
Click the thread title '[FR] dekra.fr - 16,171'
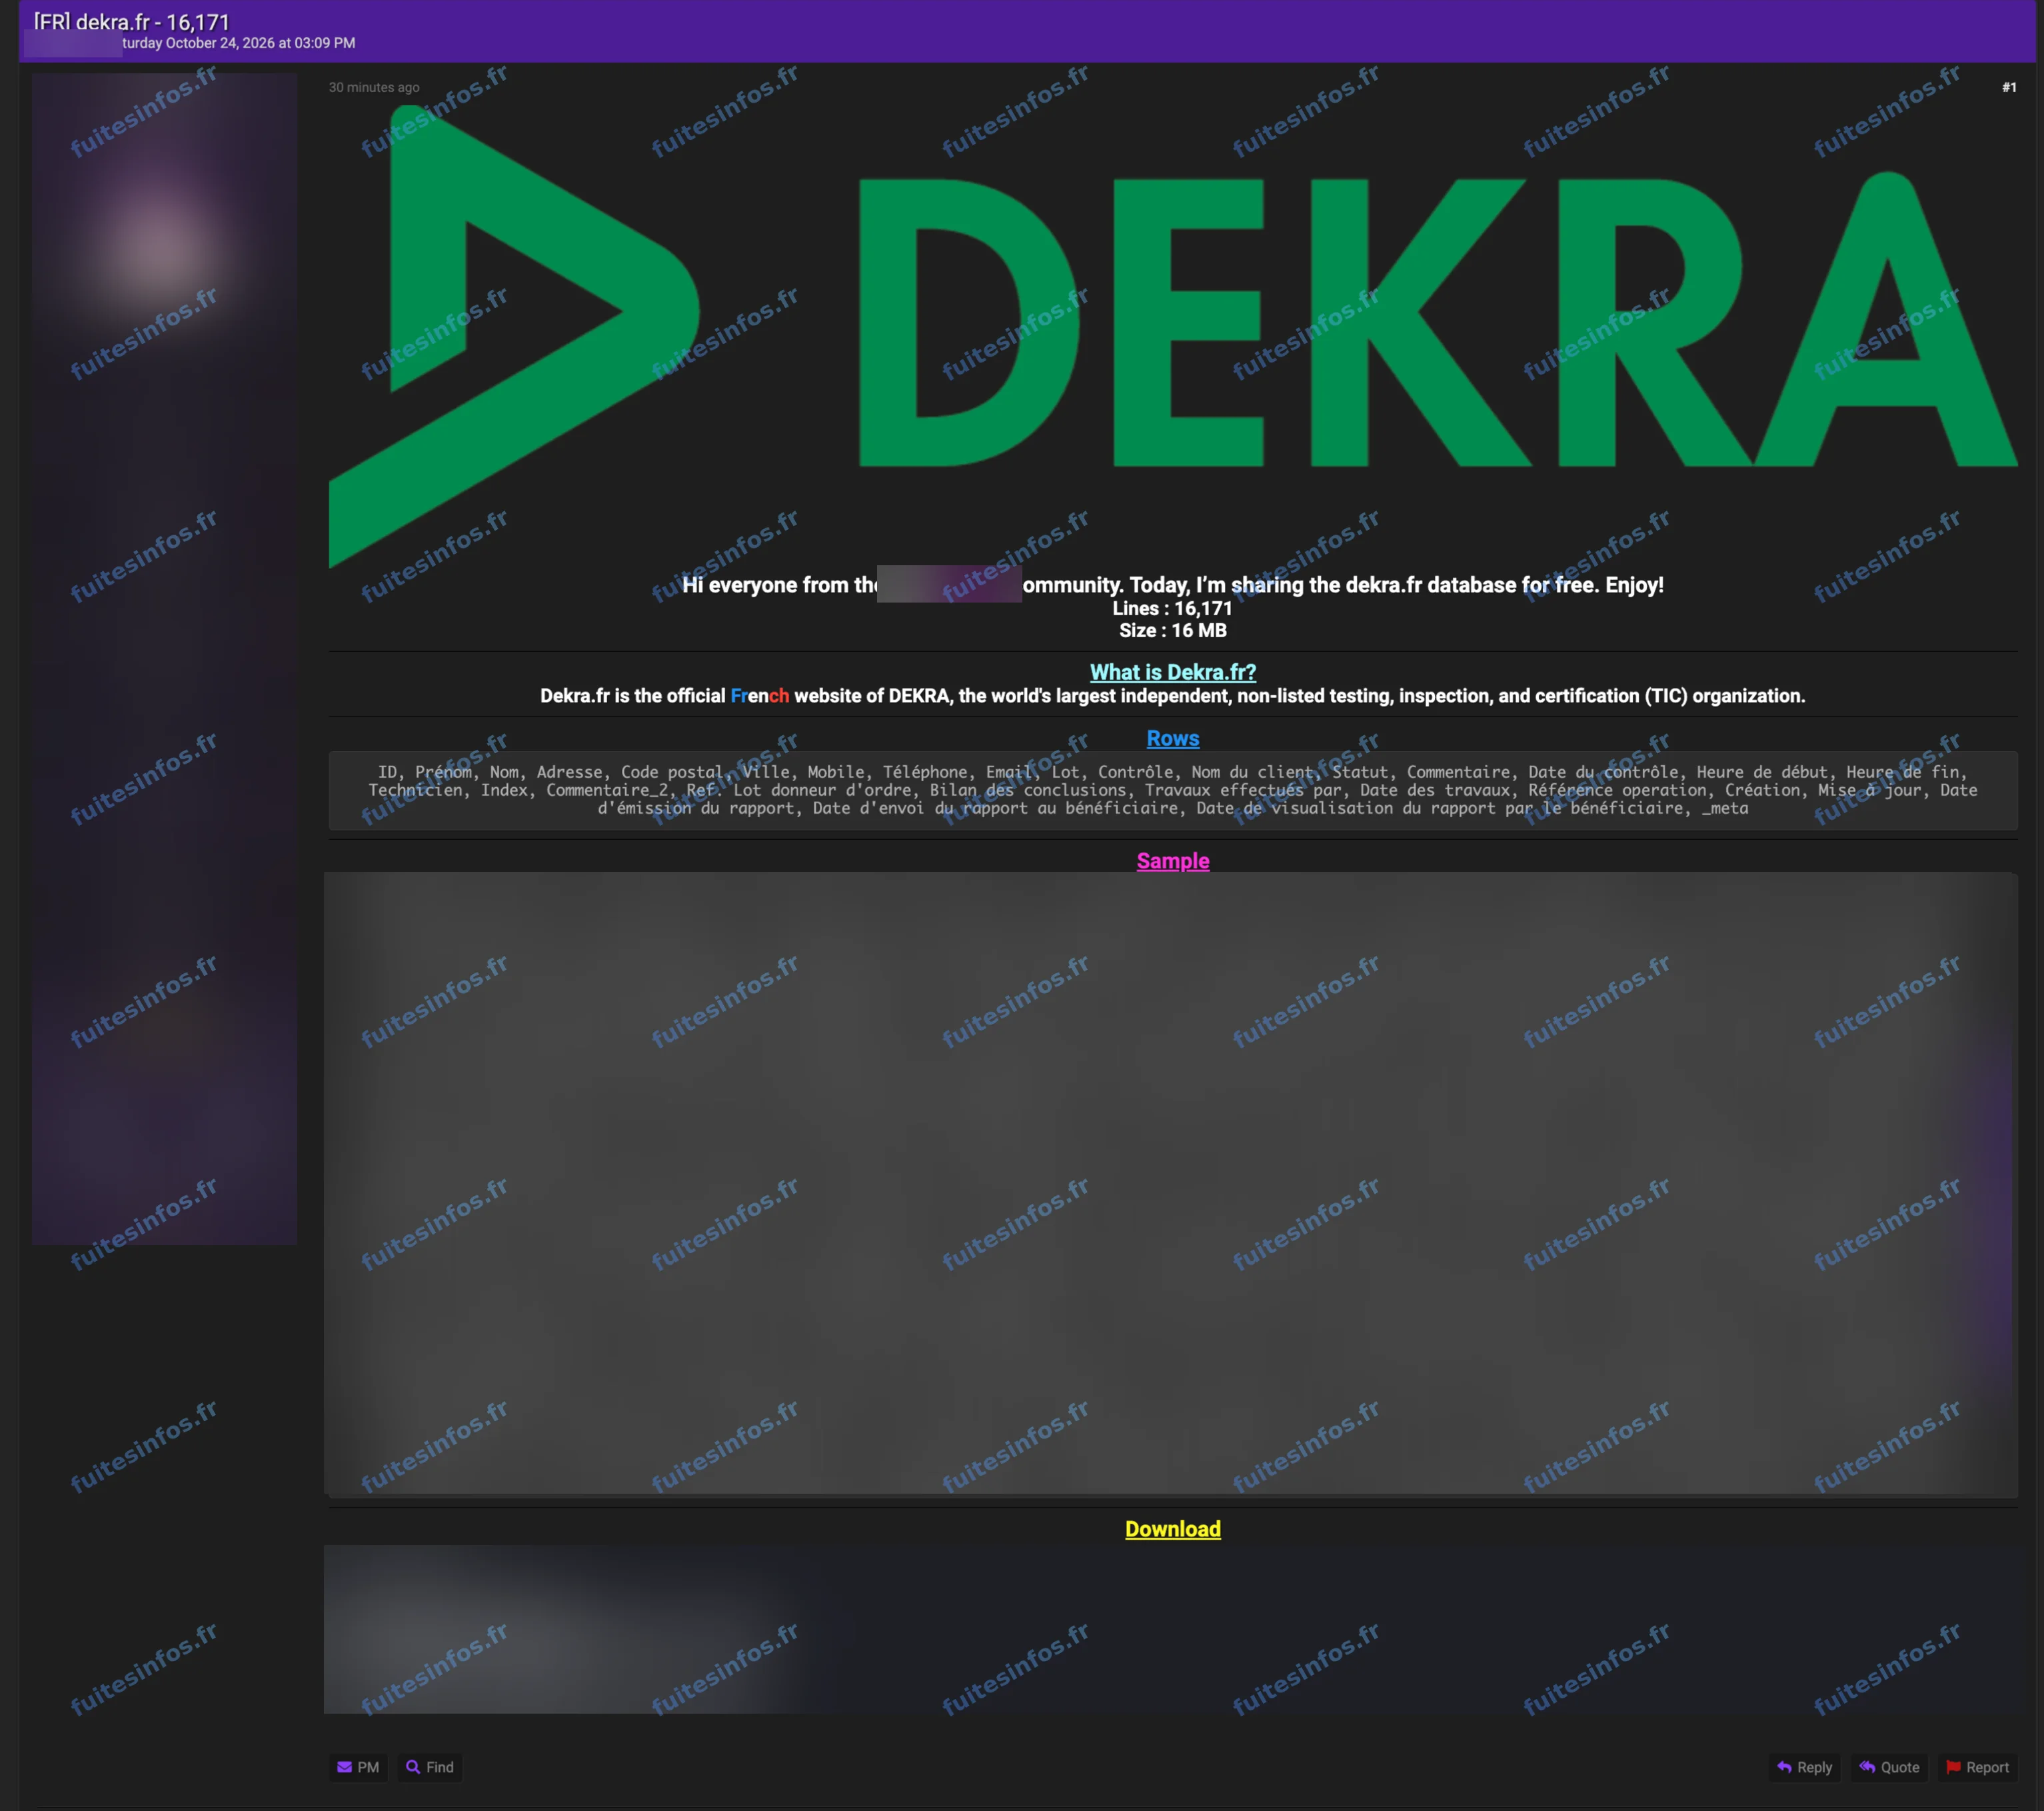[x=132, y=21]
